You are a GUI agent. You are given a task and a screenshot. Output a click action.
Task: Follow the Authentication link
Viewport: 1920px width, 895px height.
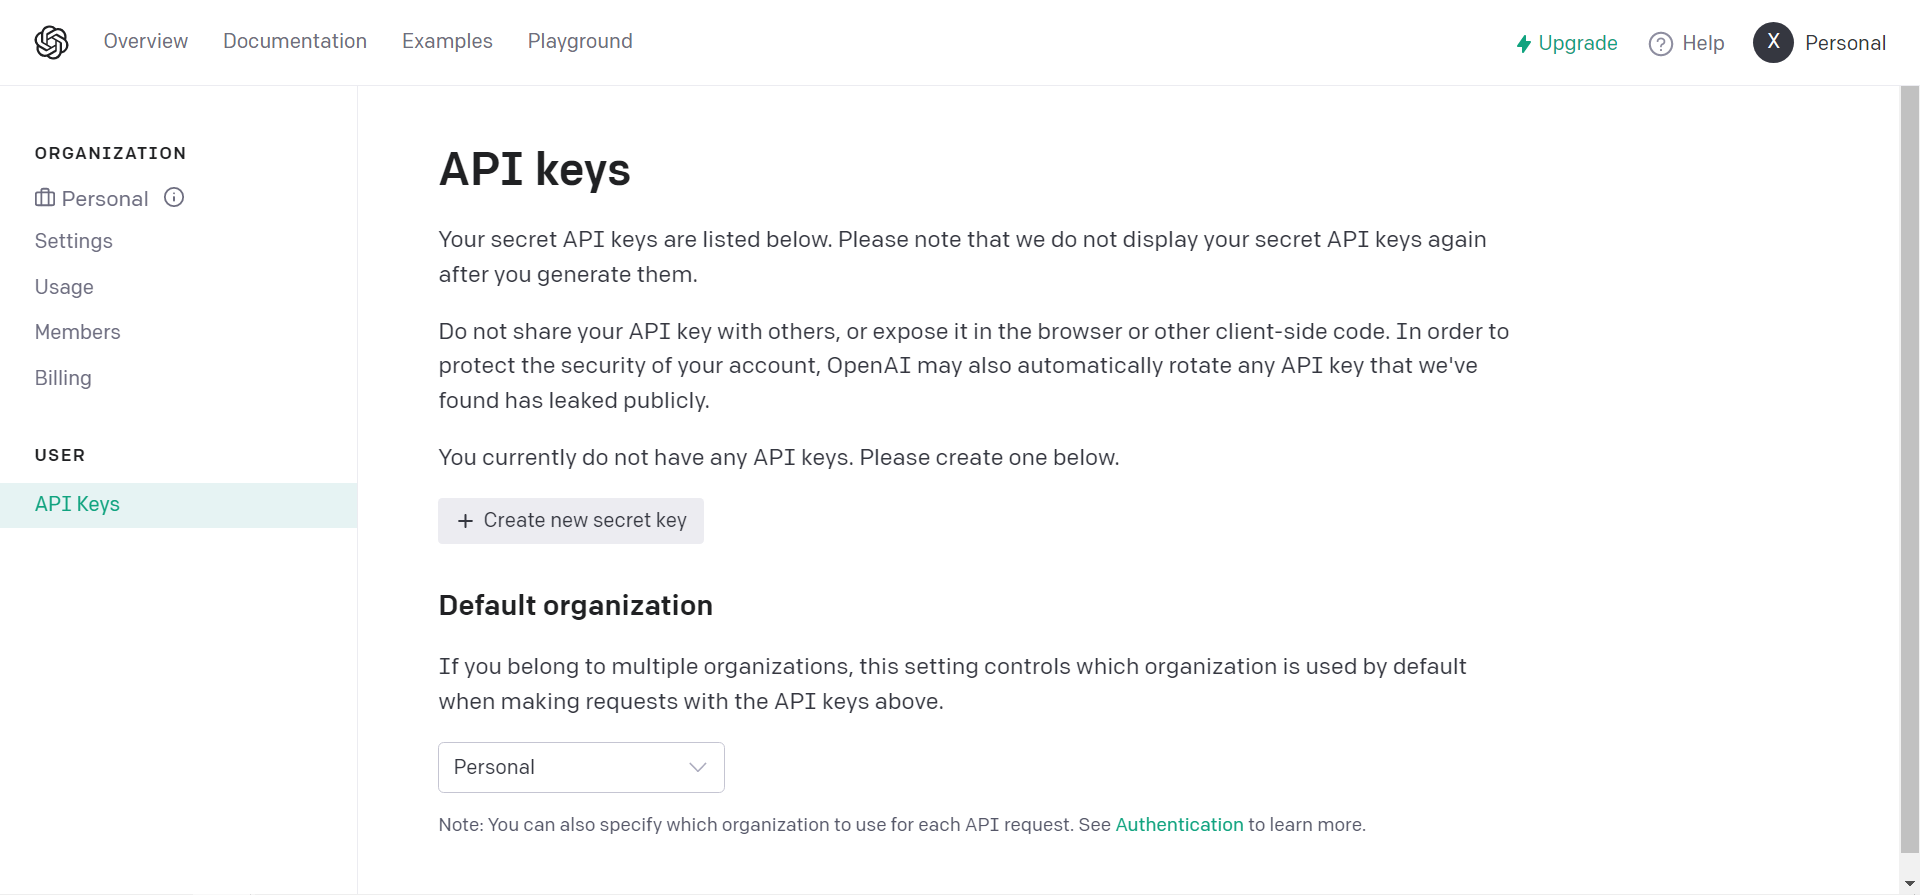[x=1179, y=824]
